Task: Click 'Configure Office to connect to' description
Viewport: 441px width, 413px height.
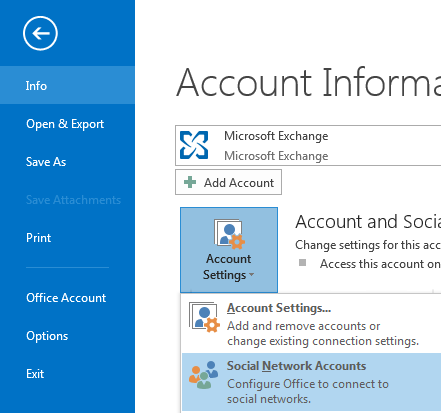Action: [308, 384]
